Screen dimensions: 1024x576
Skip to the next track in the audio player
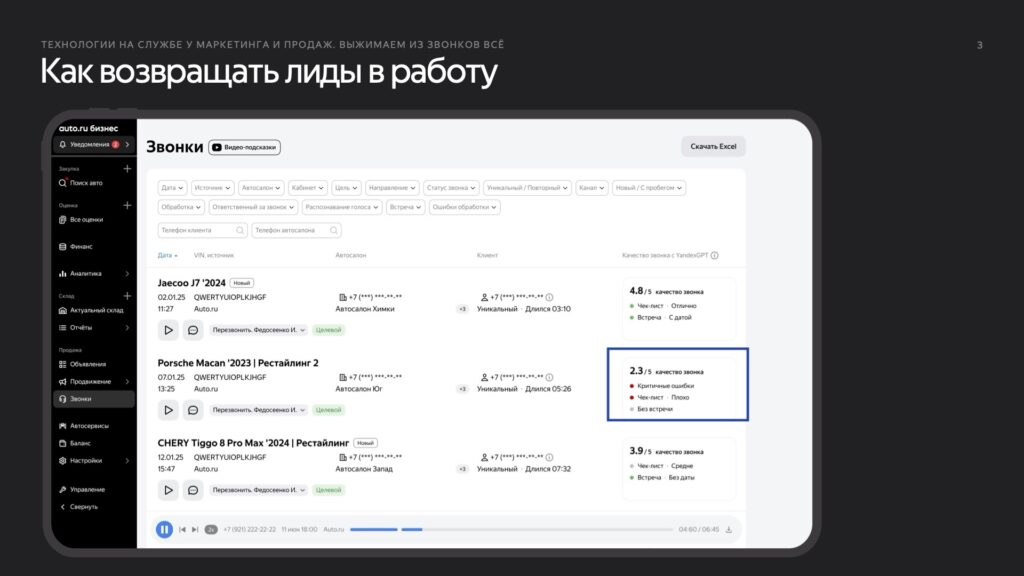[195, 529]
